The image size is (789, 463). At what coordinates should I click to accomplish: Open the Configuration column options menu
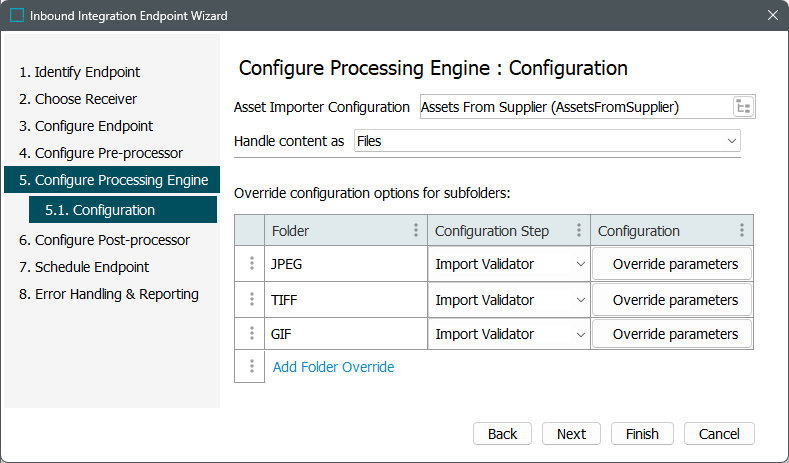click(x=742, y=231)
